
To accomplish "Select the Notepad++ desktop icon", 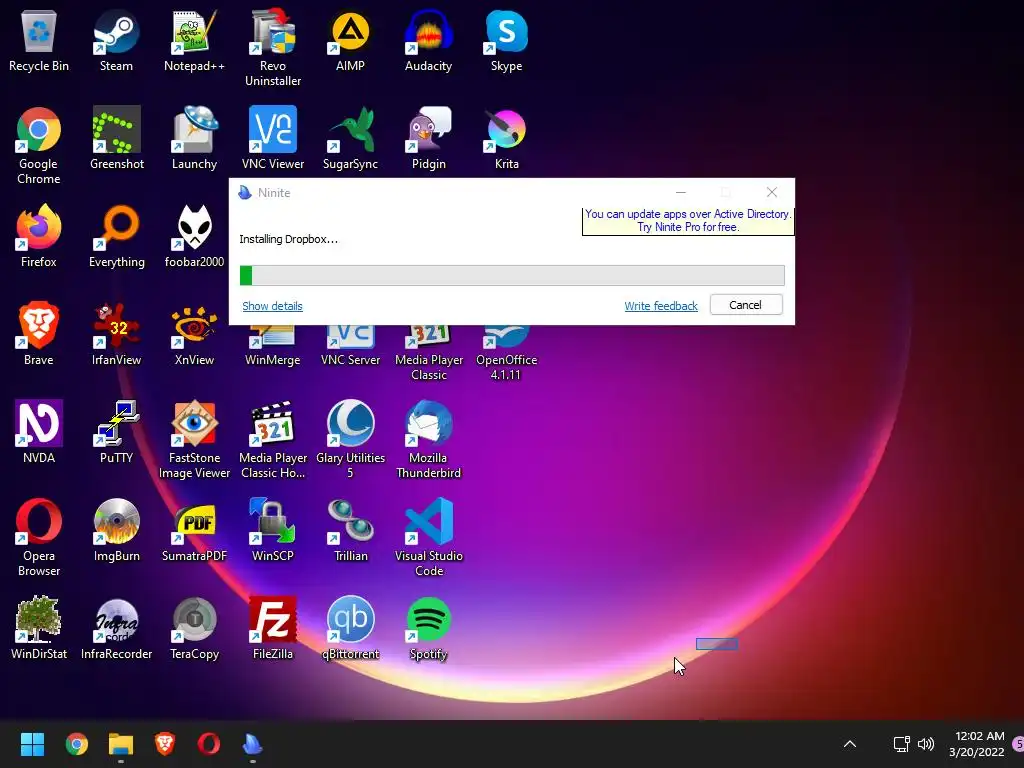I will click(x=194, y=40).
